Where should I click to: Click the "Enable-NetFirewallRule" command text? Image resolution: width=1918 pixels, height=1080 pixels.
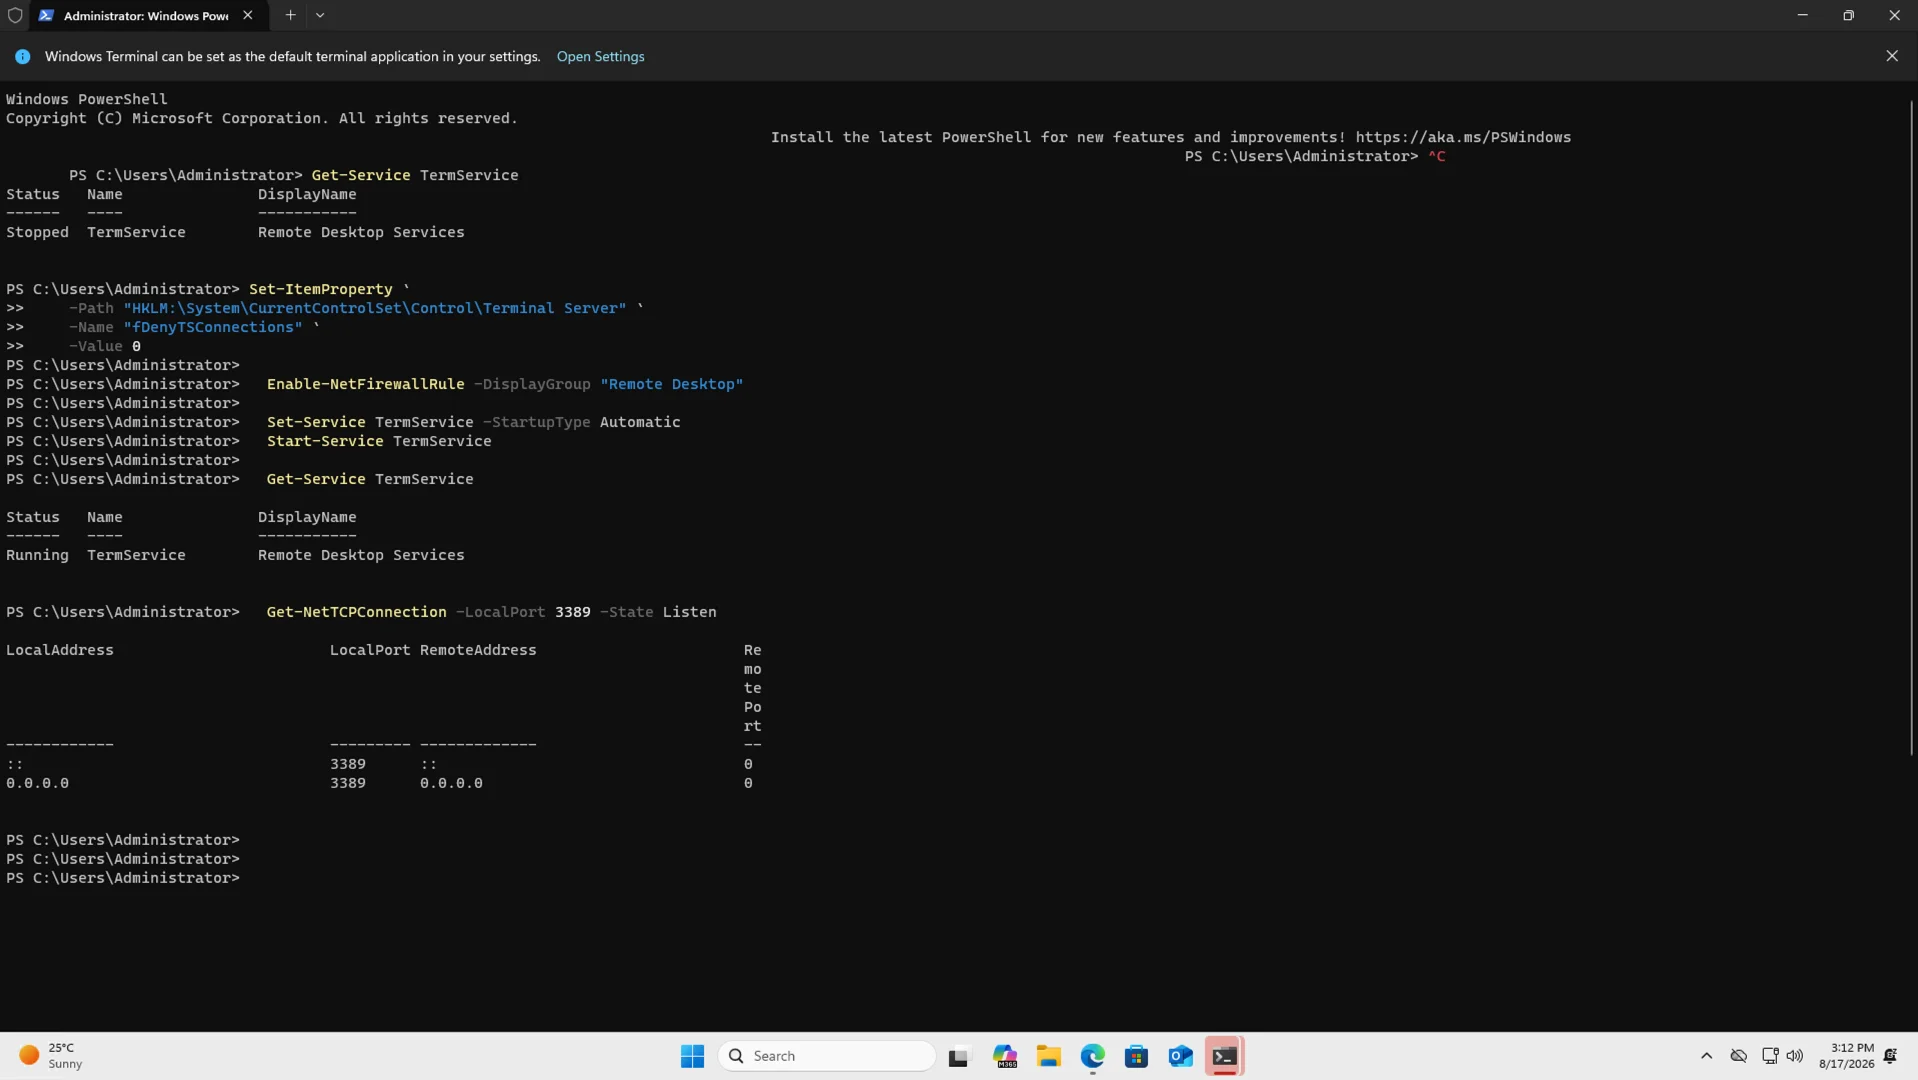[x=365, y=384]
